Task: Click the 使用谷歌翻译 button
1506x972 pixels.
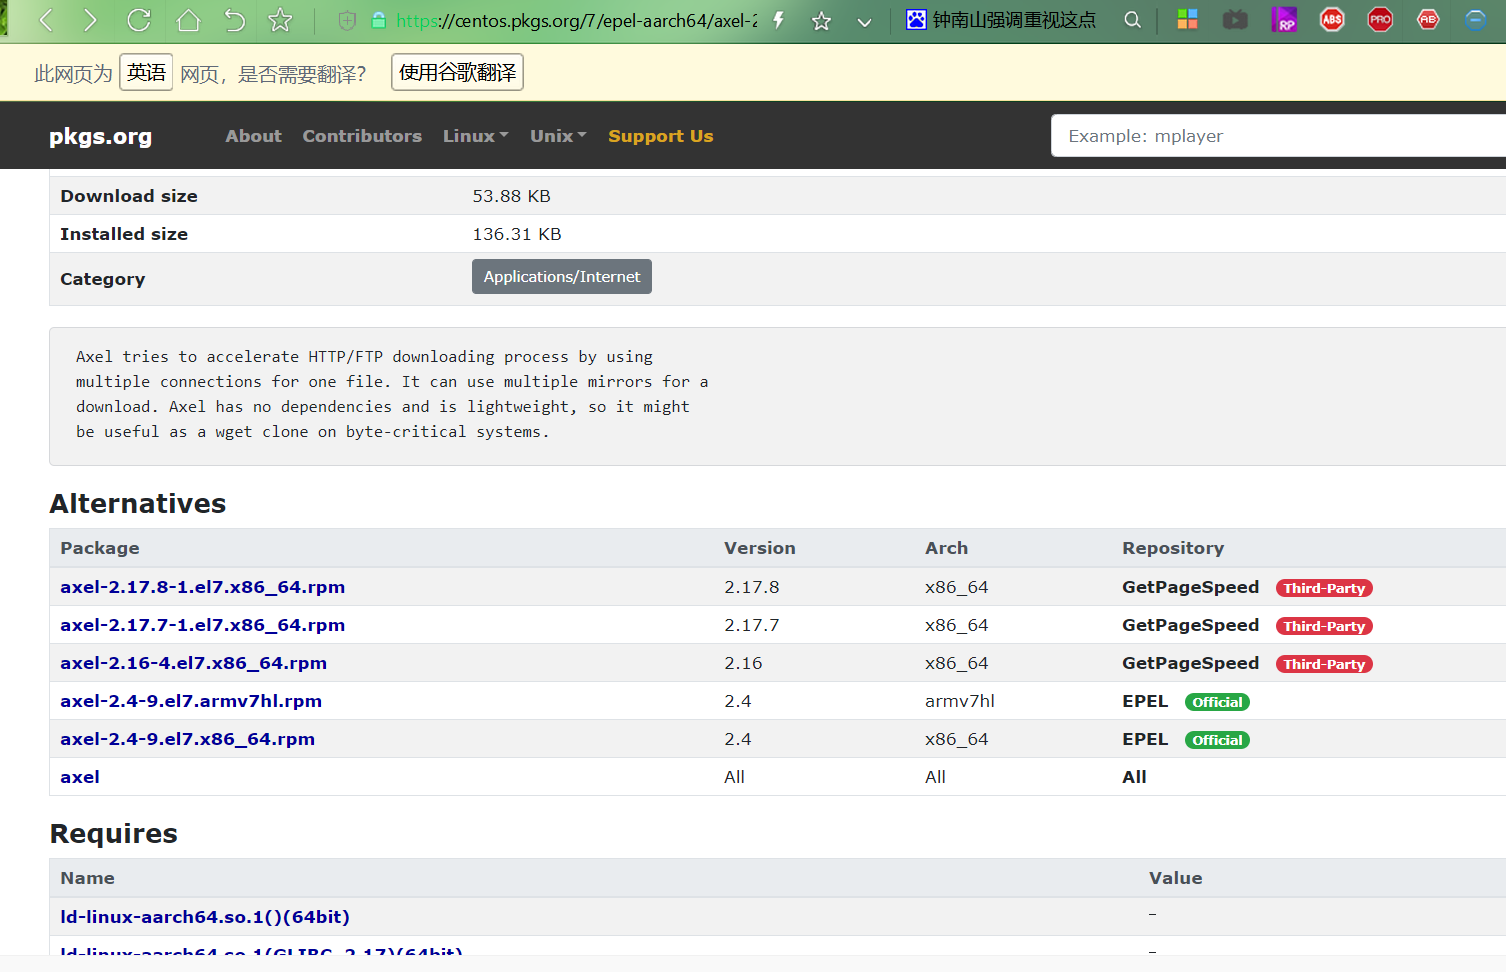Action: pos(457,72)
